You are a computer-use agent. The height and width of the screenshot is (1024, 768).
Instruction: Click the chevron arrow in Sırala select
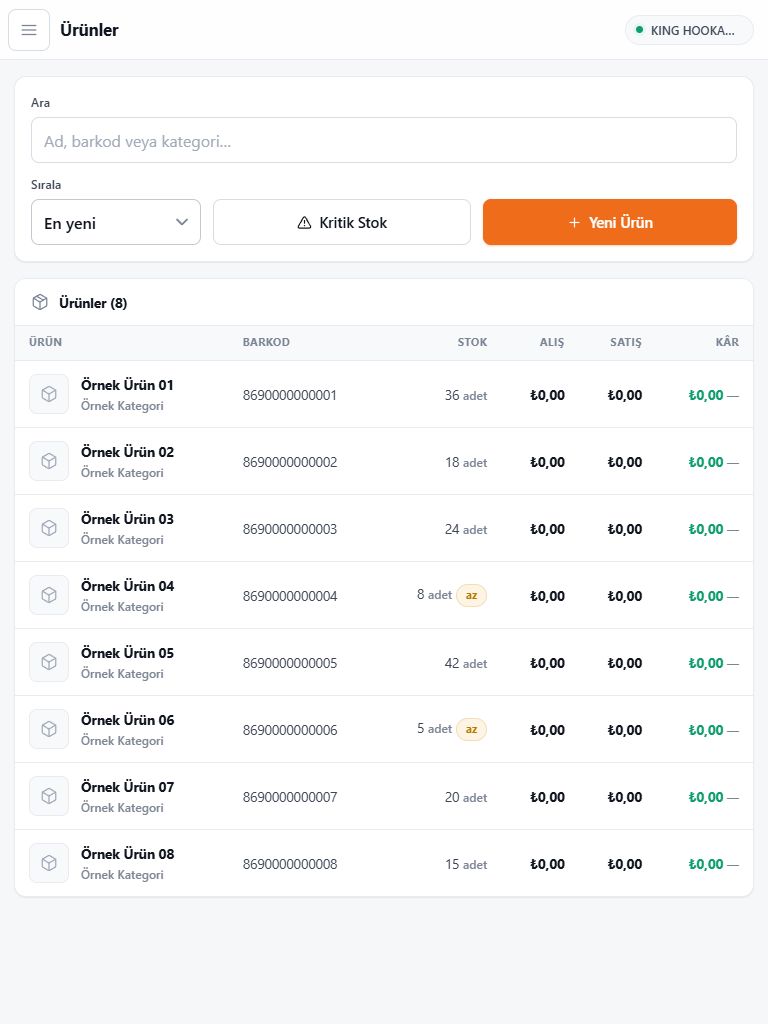(182, 222)
